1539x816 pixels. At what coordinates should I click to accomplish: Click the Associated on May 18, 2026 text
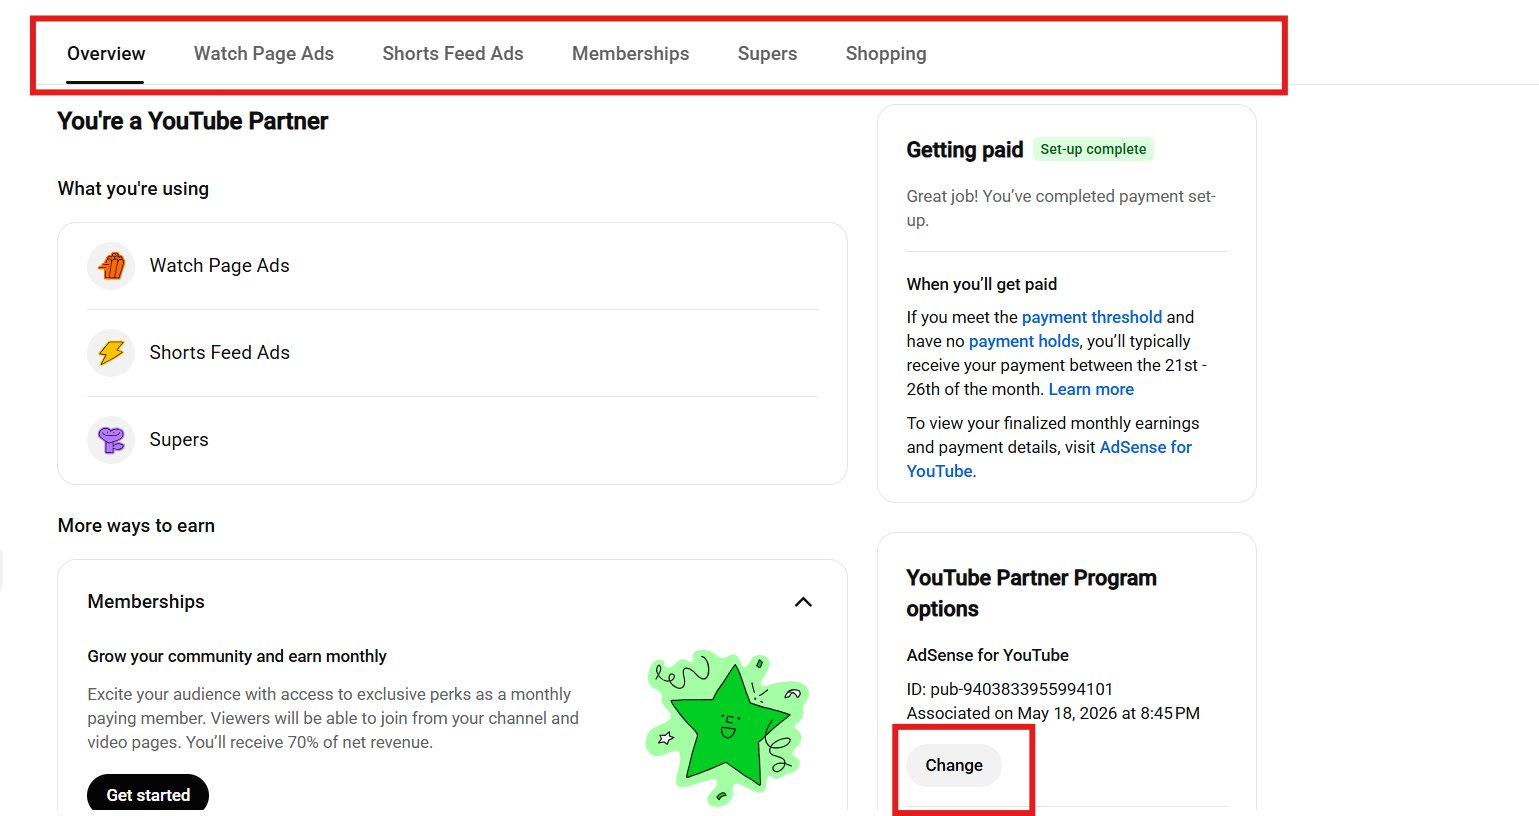(1053, 713)
